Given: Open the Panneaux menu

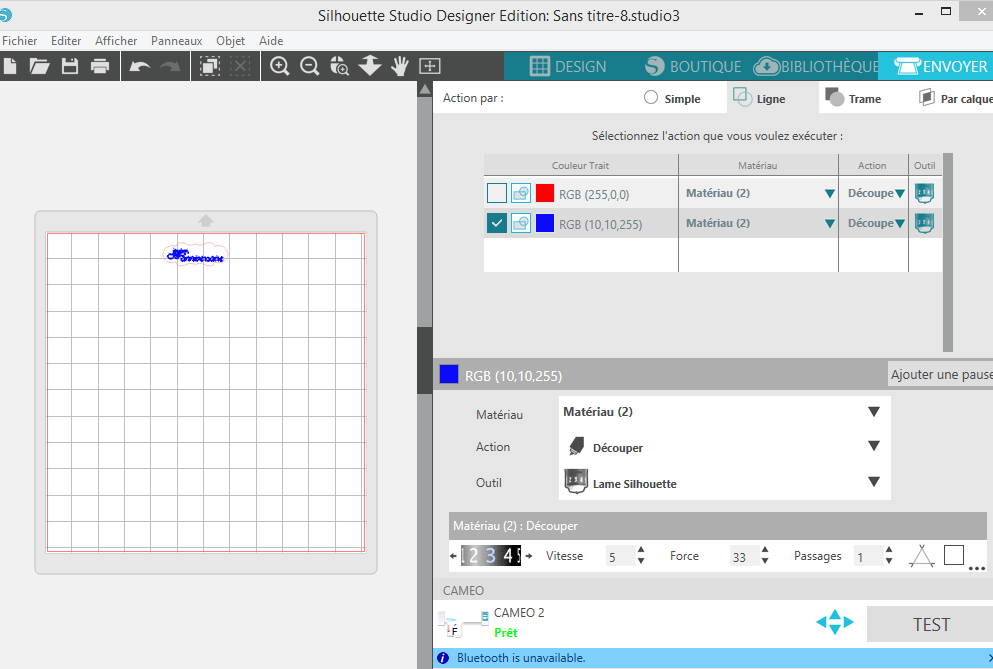Looking at the screenshot, I should click(177, 41).
